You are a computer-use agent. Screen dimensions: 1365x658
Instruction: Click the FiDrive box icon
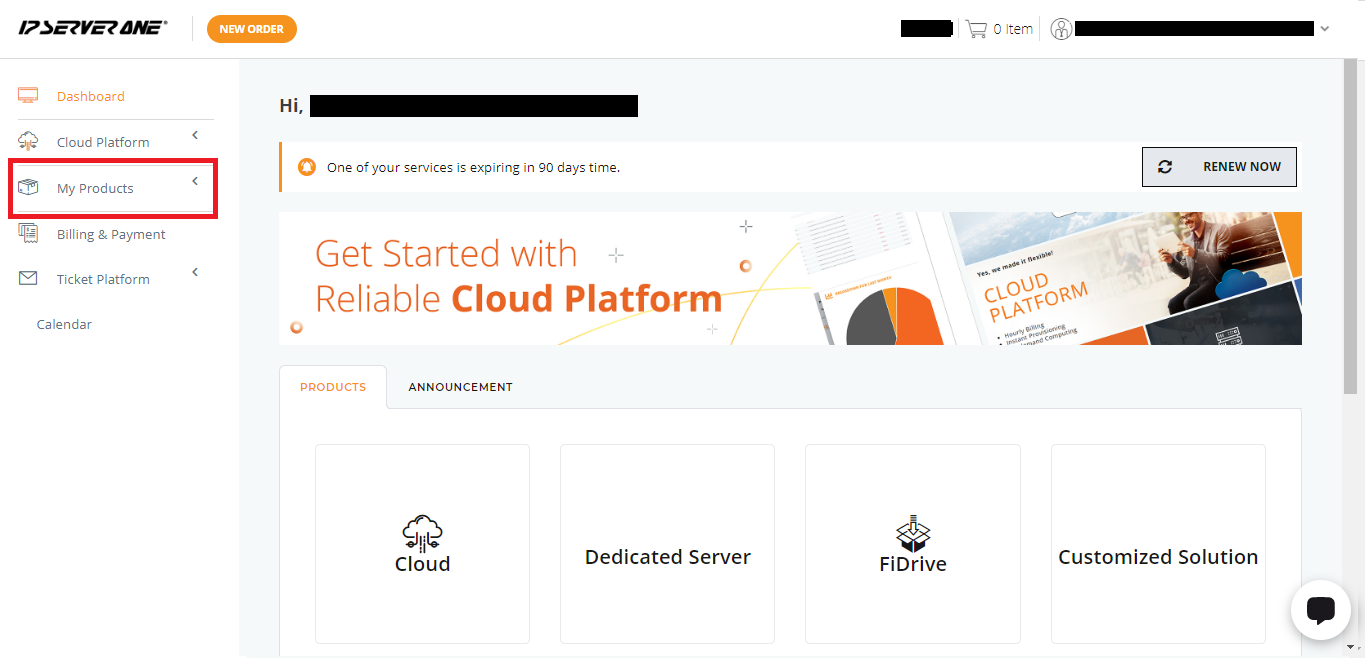point(913,534)
